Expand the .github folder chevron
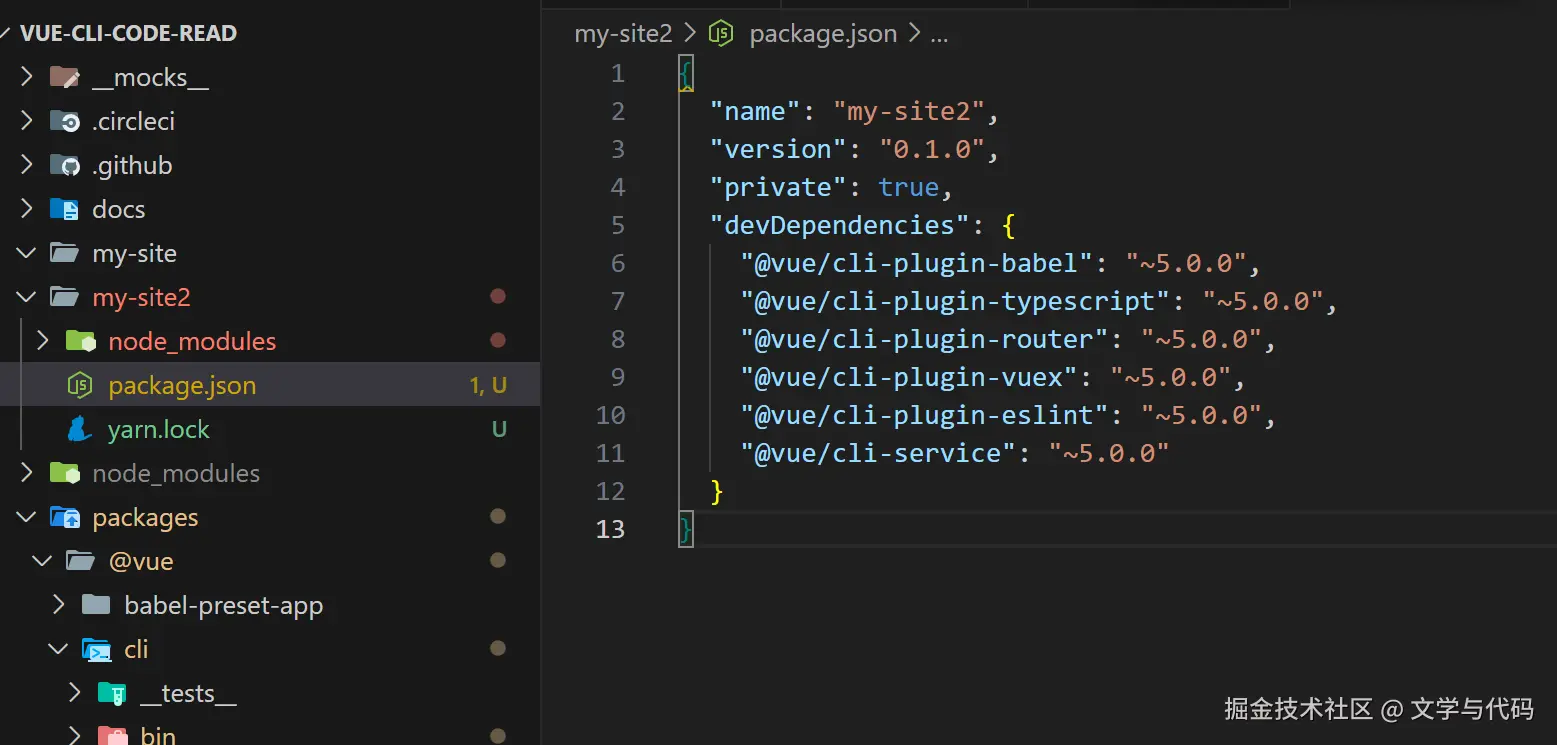1557x745 pixels. (x=27, y=165)
